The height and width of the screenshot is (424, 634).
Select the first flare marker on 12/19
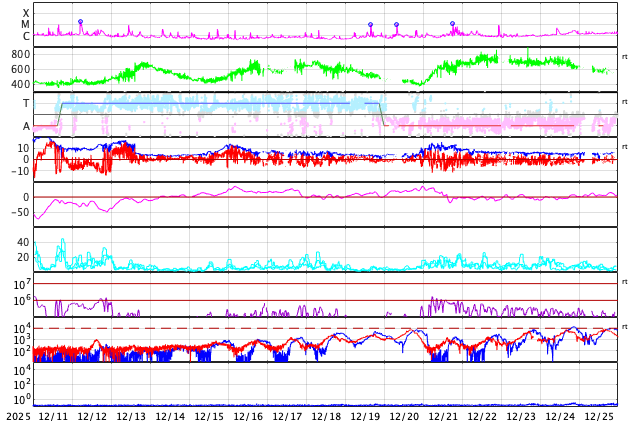(x=370, y=25)
